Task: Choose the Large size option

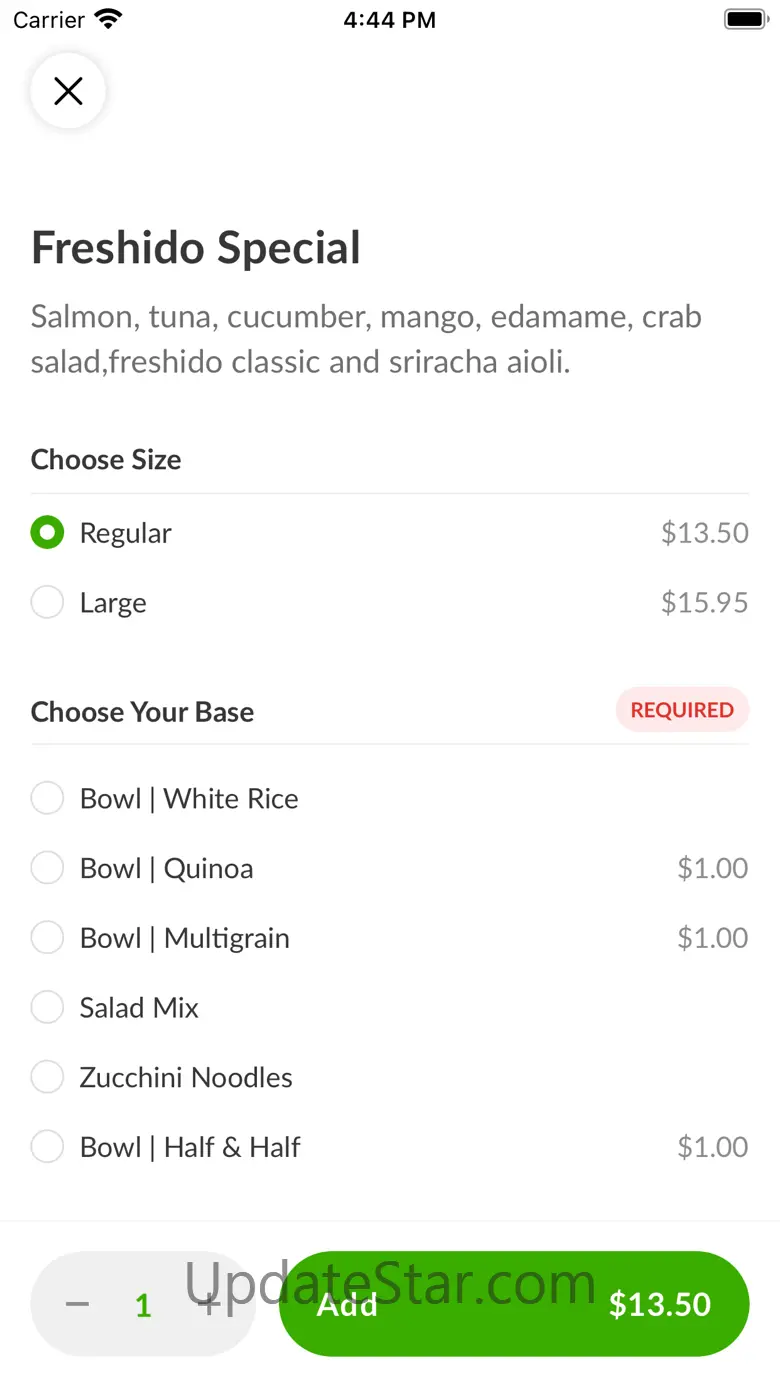Action: click(47, 603)
